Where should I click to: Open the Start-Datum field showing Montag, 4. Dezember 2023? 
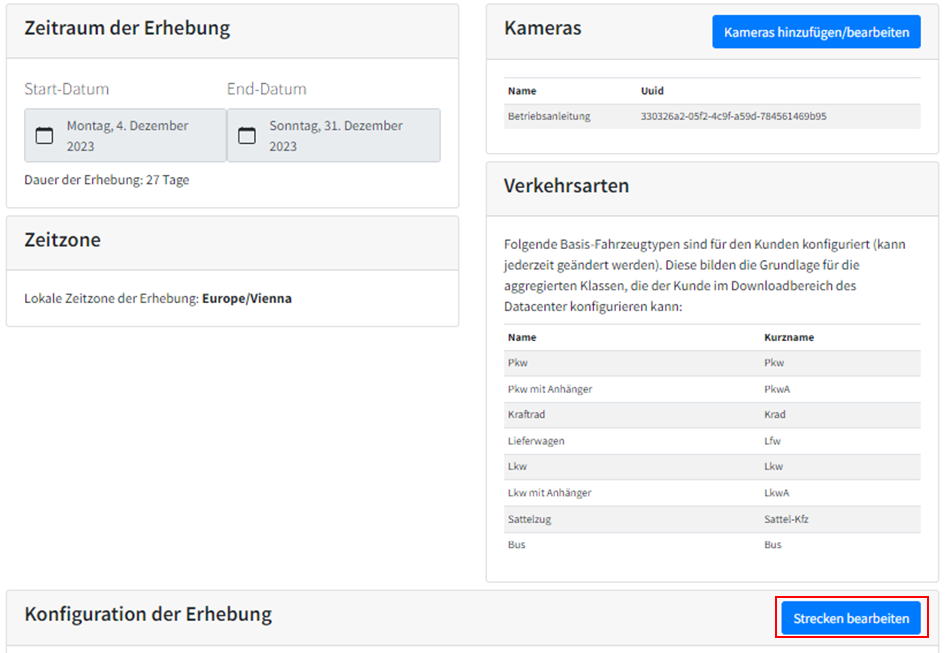pos(125,136)
